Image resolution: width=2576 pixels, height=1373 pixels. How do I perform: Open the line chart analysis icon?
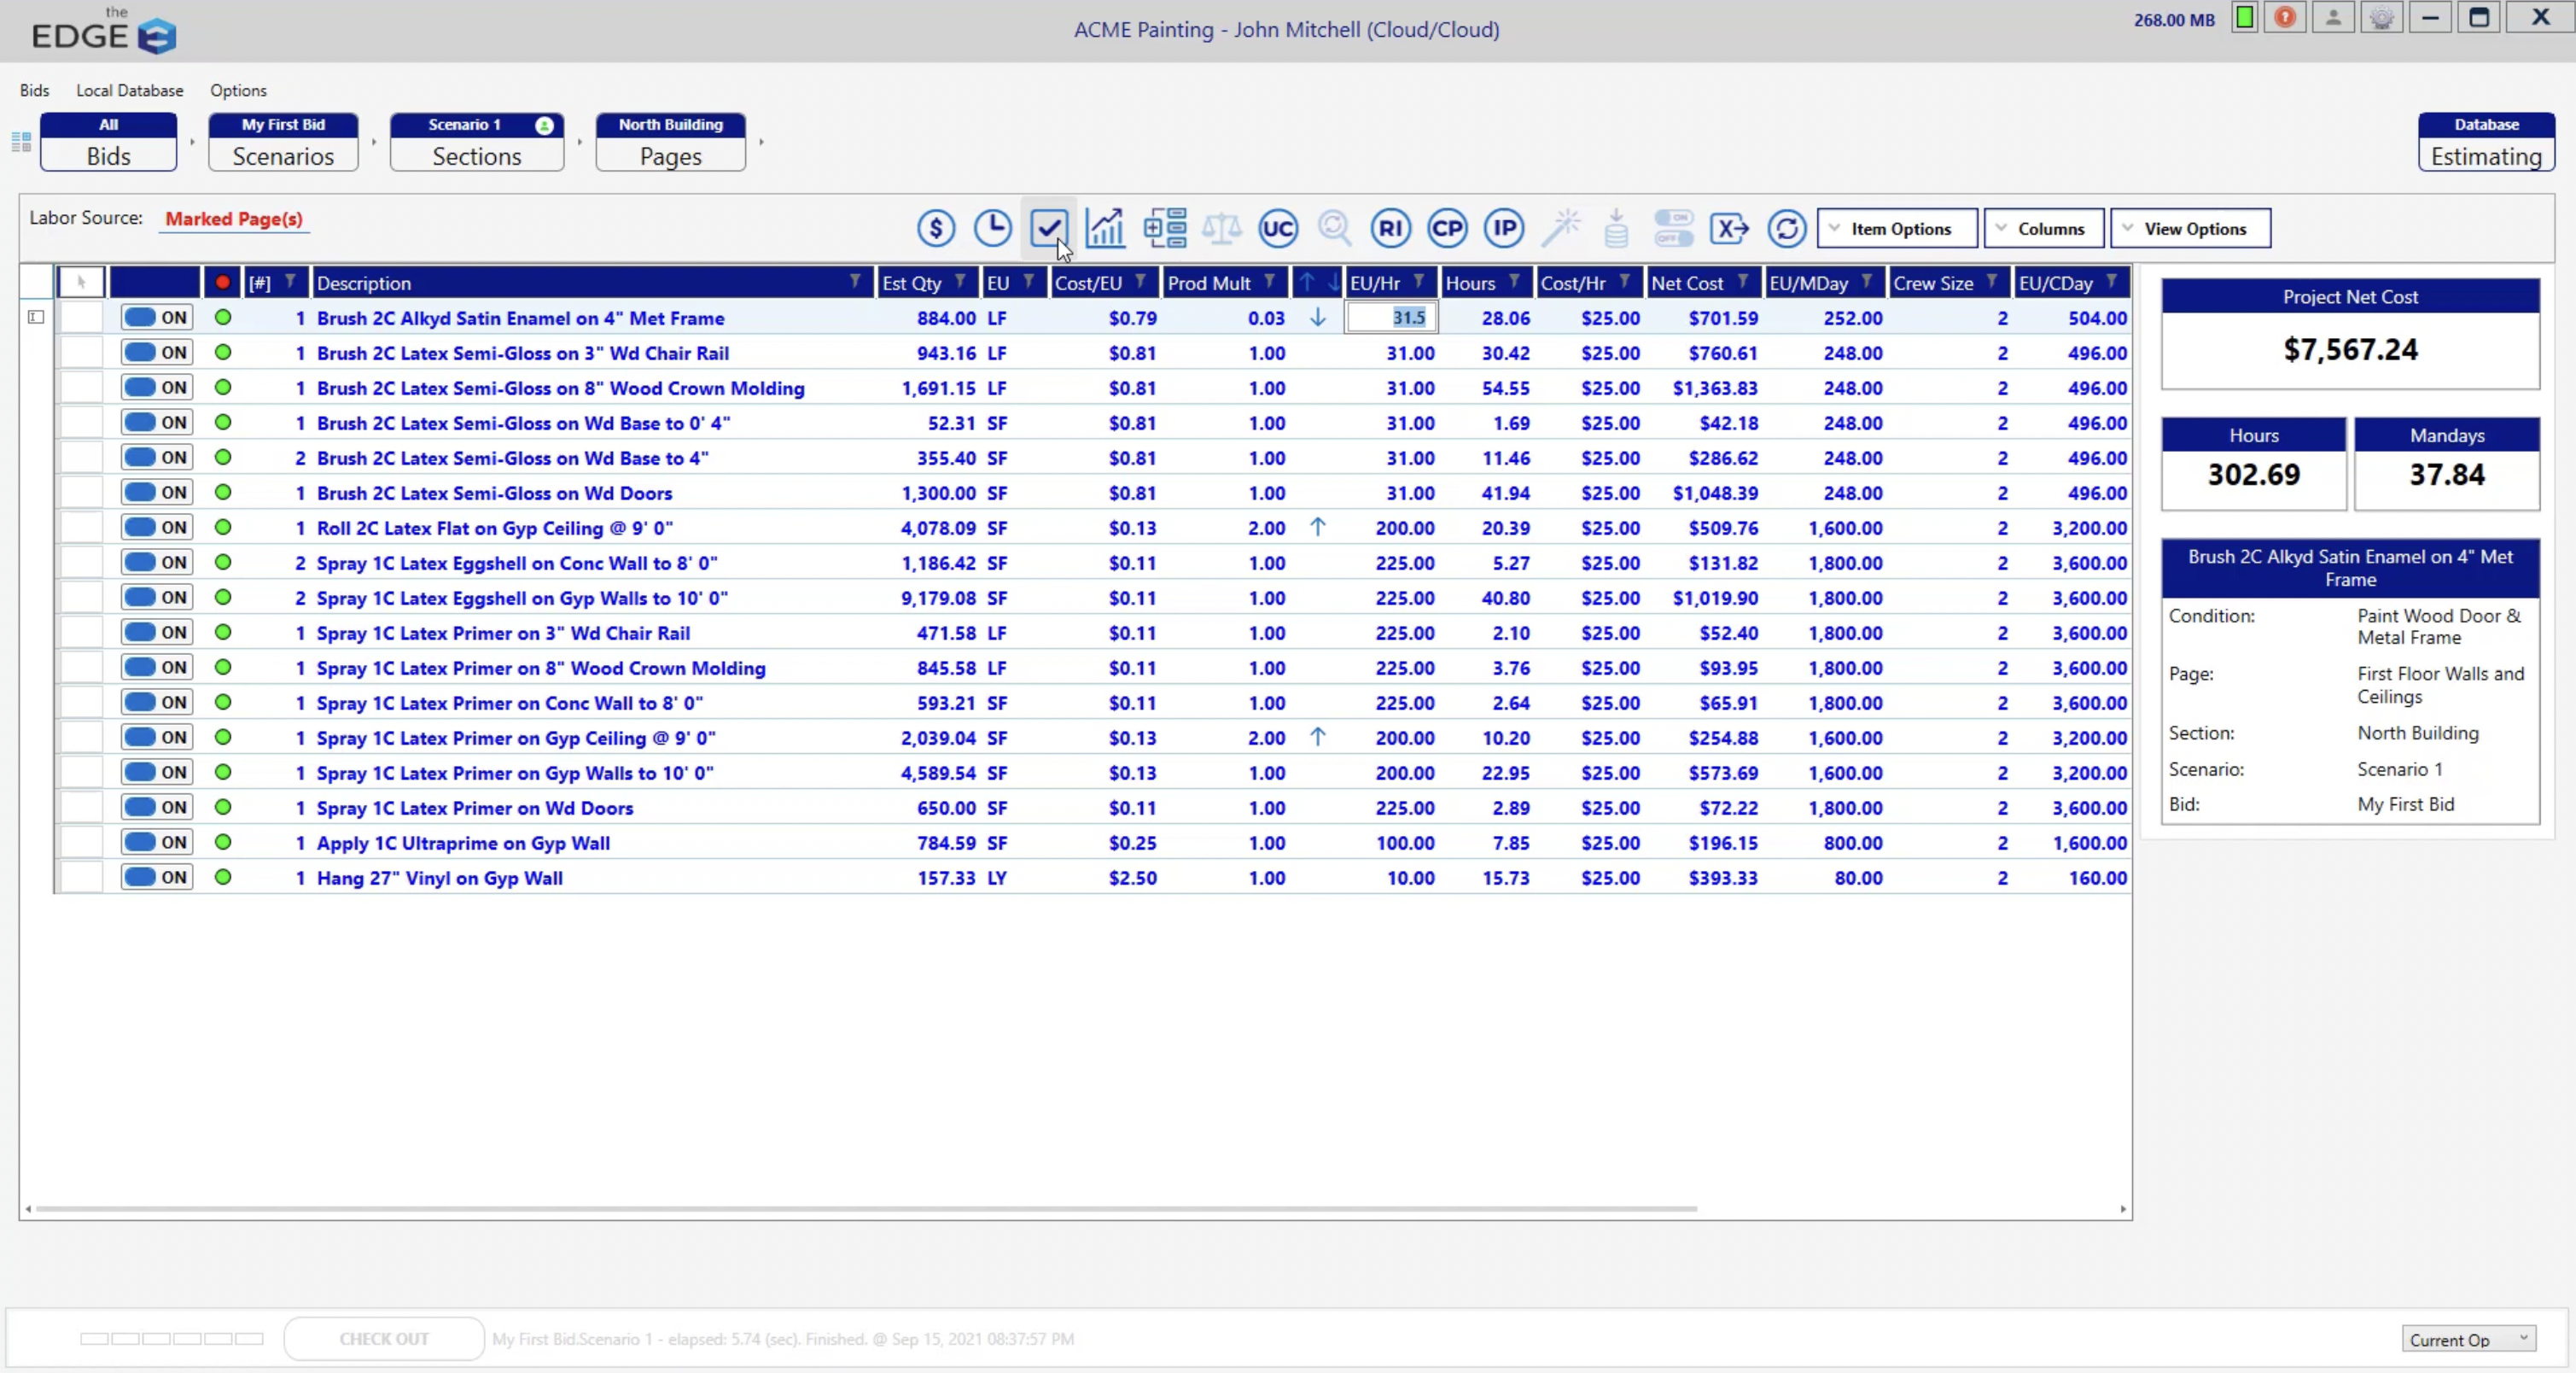coord(1105,229)
